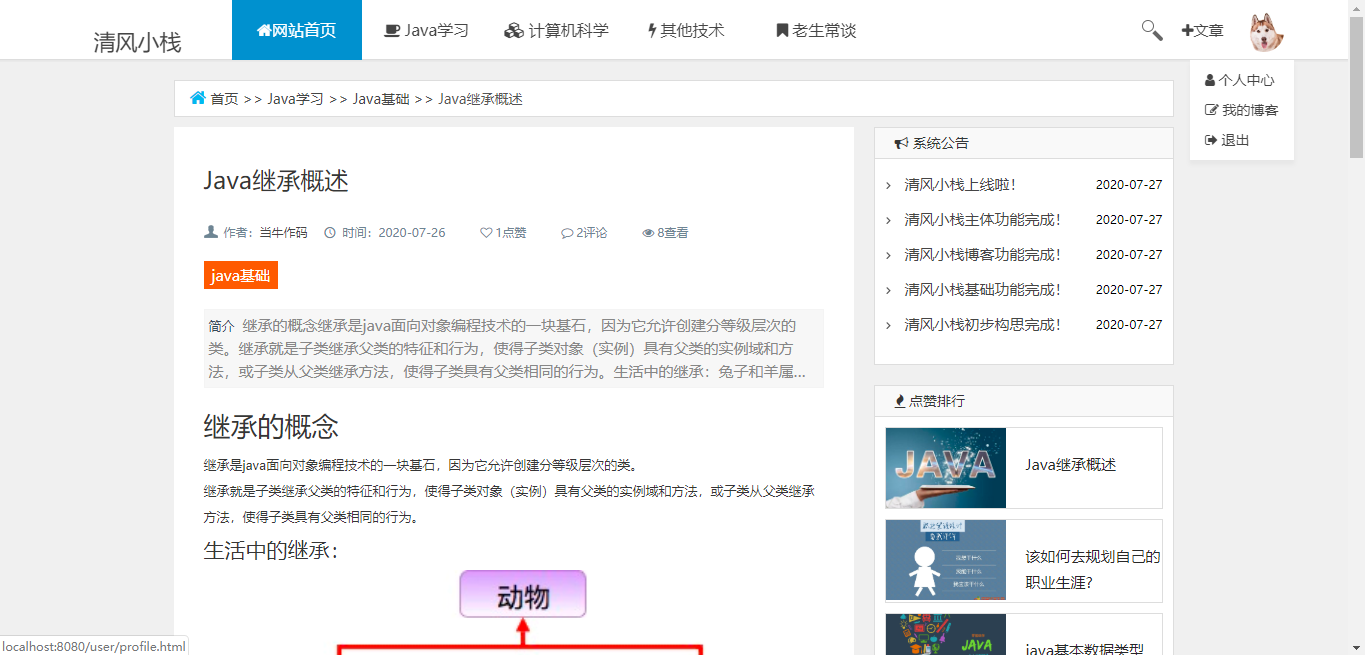Open 计算机科学 navigation menu
The height and width of the screenshot is (655, 1365).
557,30
